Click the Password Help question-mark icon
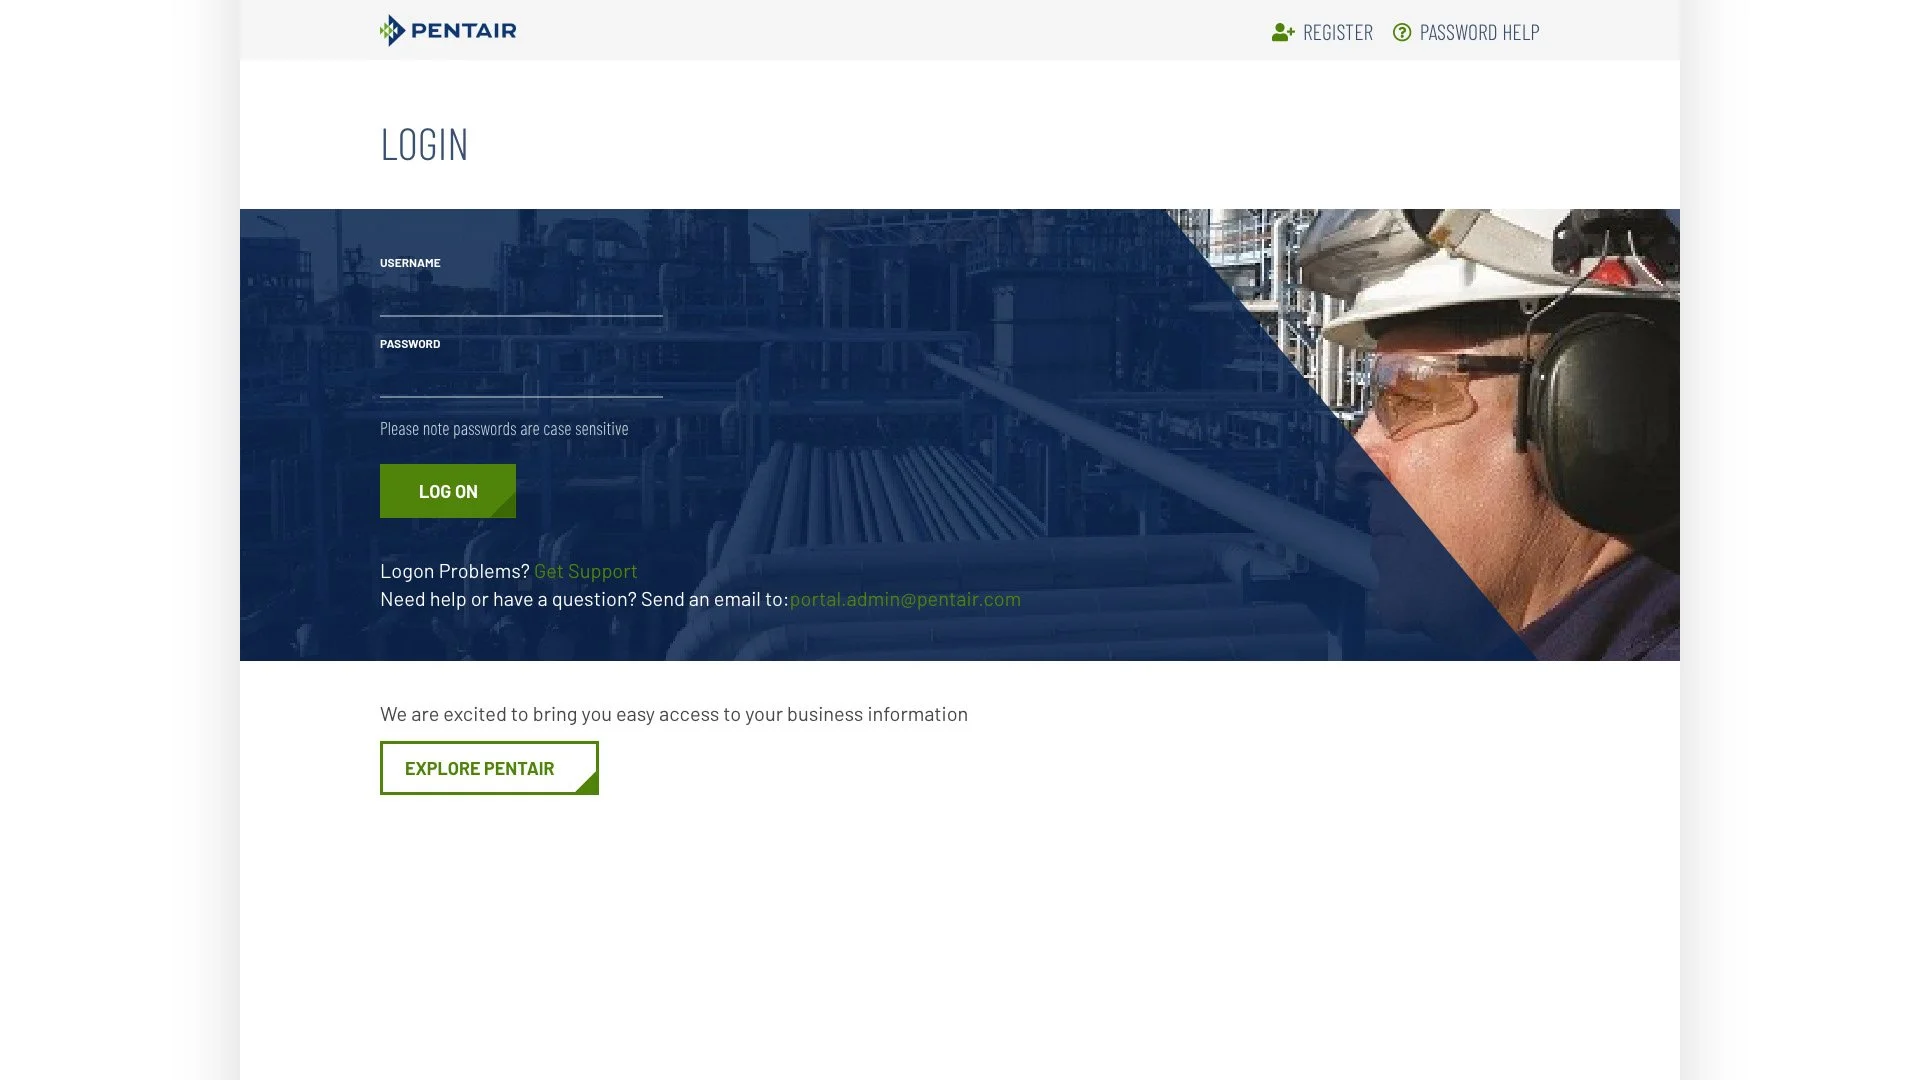 [1402, 33]
